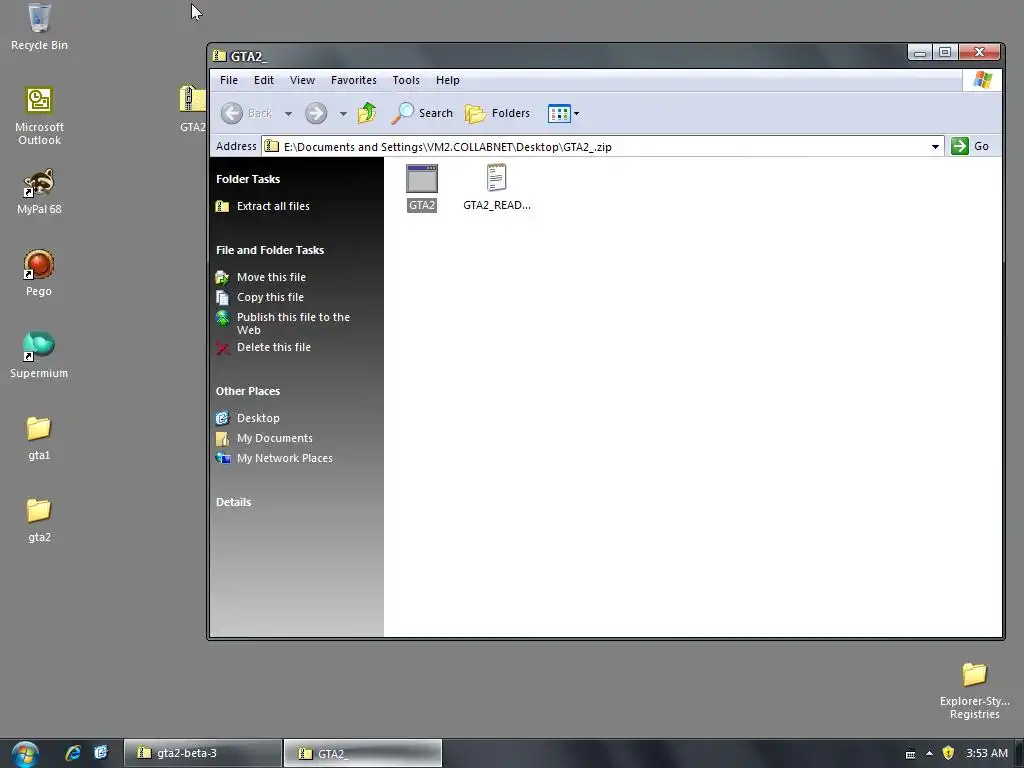
Task: Open the Edit menu
Action: point(264,80)
